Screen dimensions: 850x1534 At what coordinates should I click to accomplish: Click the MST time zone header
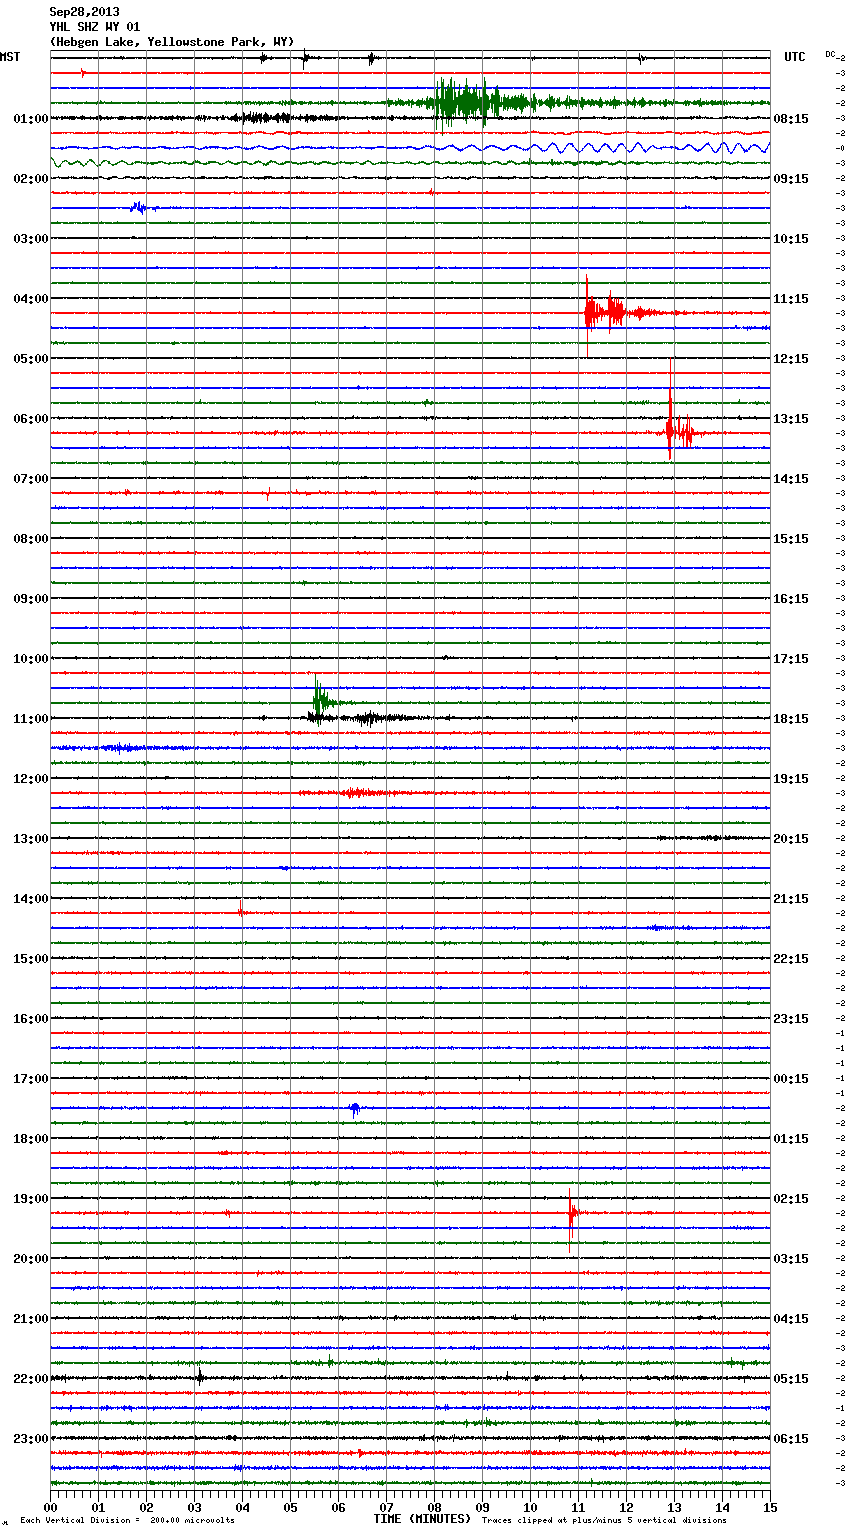pyautogui.click(x=10, y=57)
